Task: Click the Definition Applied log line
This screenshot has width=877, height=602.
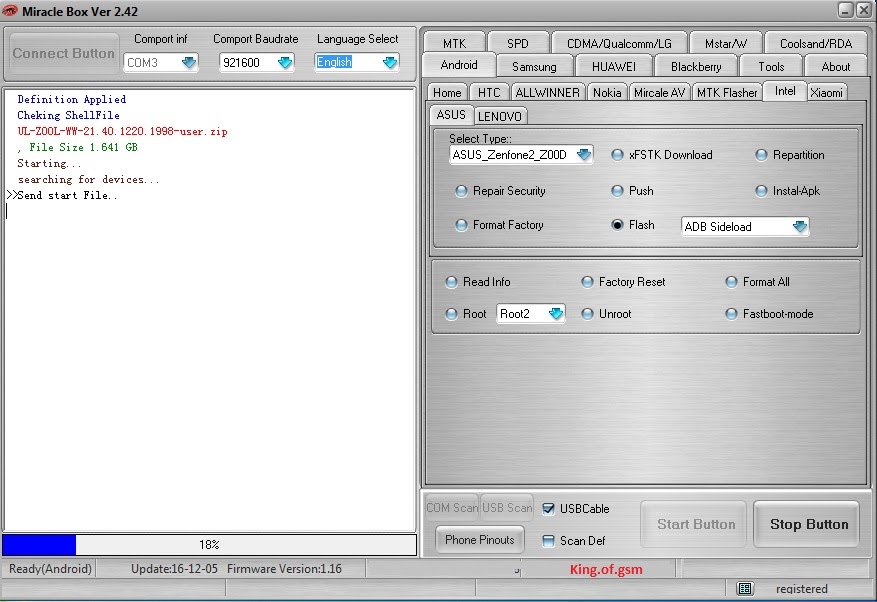Action: [72, 99]
